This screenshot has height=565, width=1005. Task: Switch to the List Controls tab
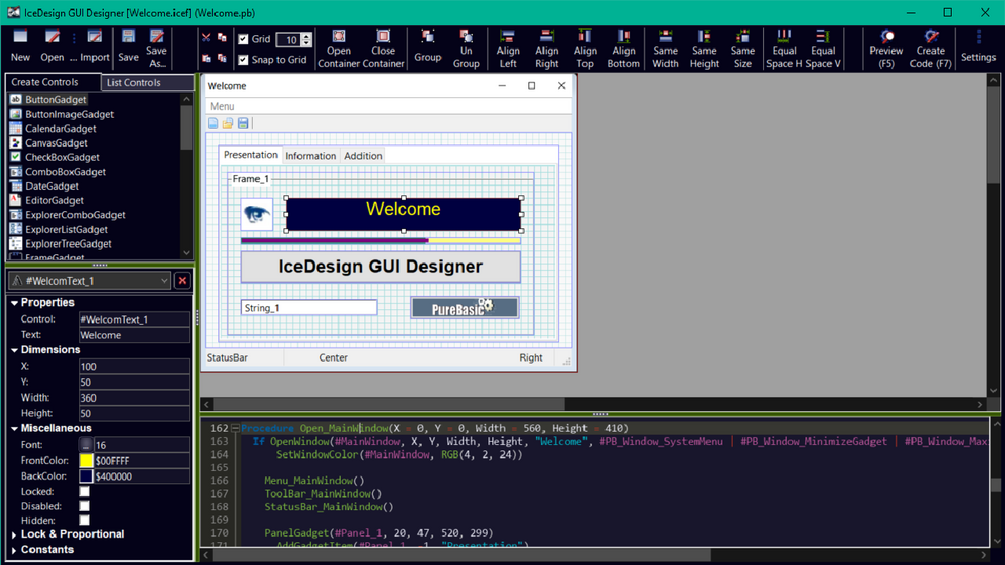147,82
